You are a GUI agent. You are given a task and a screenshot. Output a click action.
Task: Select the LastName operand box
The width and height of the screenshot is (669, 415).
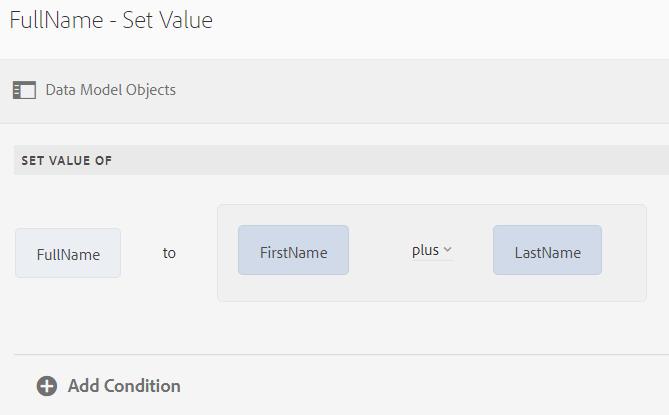pyautogui.click(x=547, y=251)
